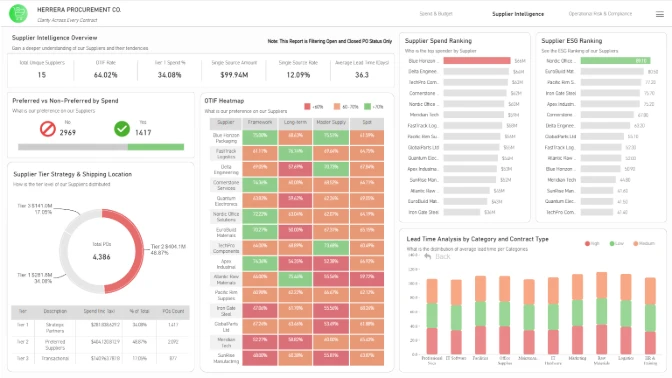Click the Professional Svcs stacked bar
The width and height of the screenshot is (672, 378).
click(432, 316)
